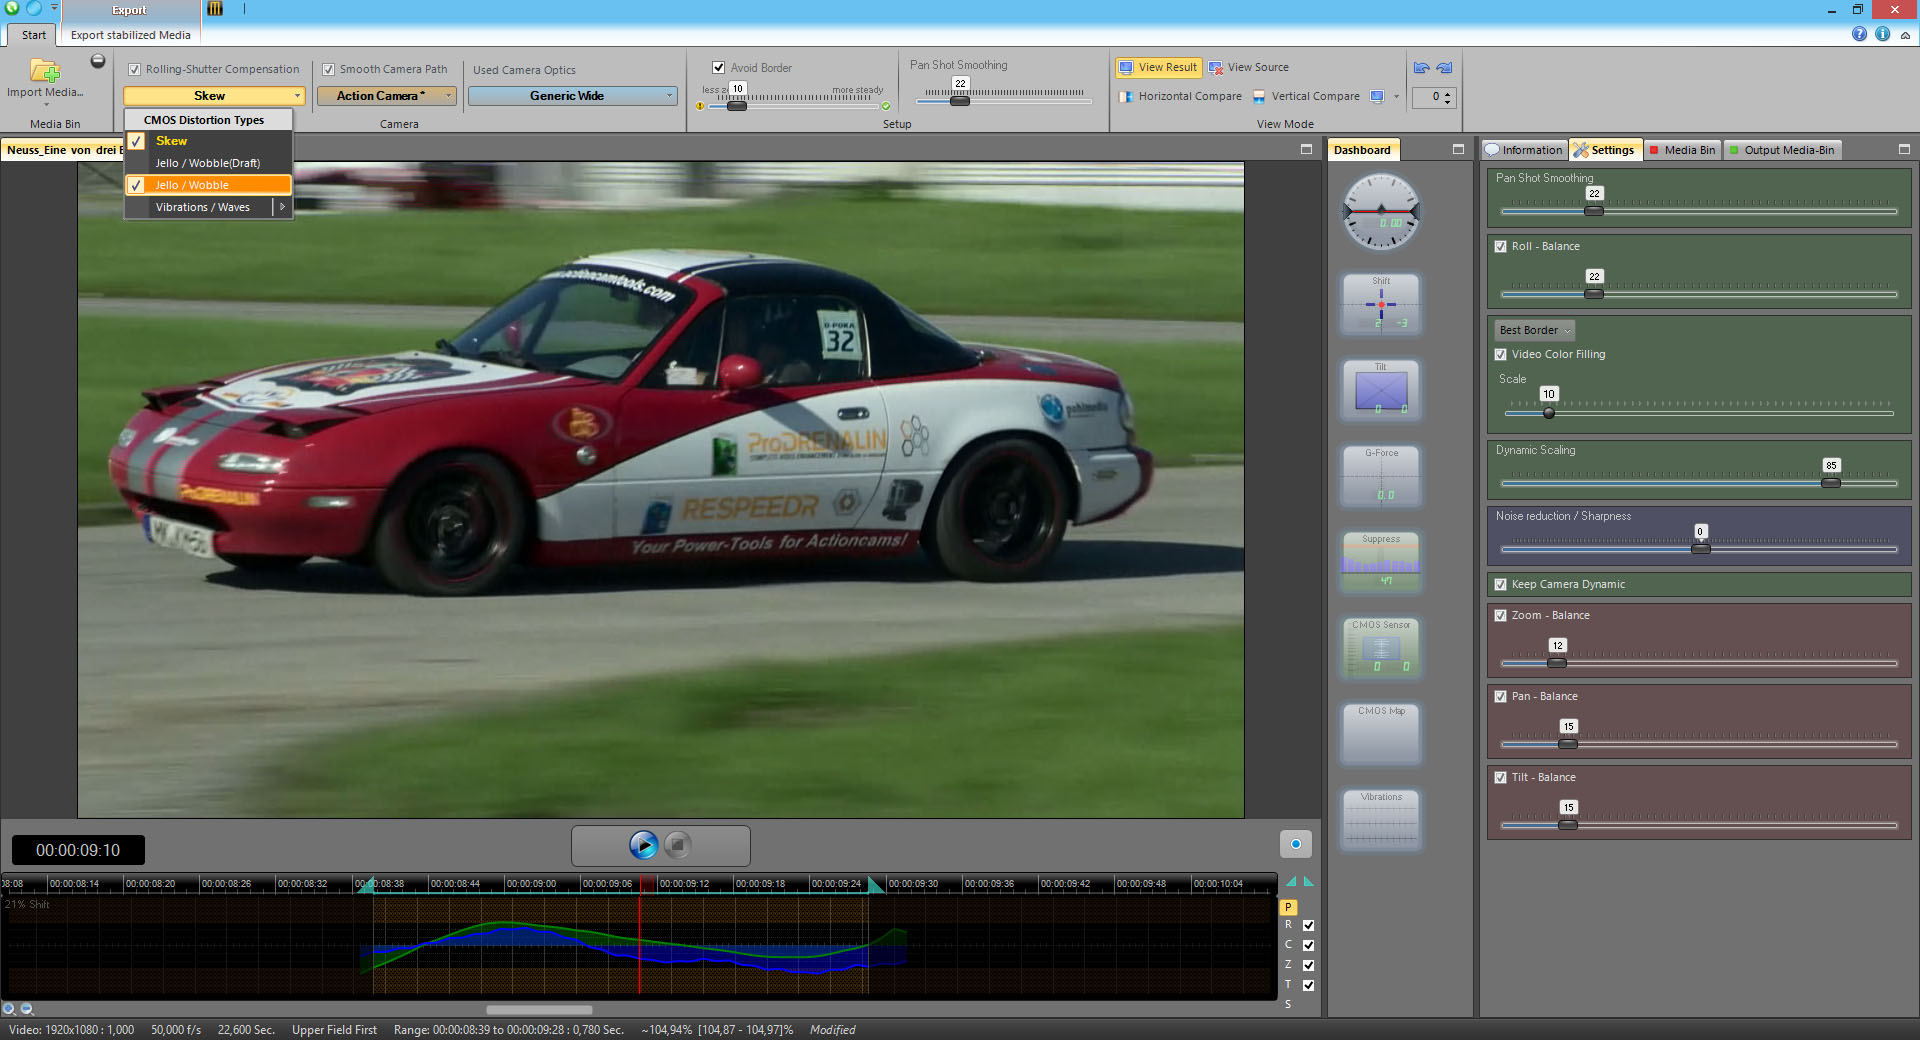The height and width of the screenshot is (1040, 1920).
Task: Open the Action Camera dropdown
Action: (386, 96)
